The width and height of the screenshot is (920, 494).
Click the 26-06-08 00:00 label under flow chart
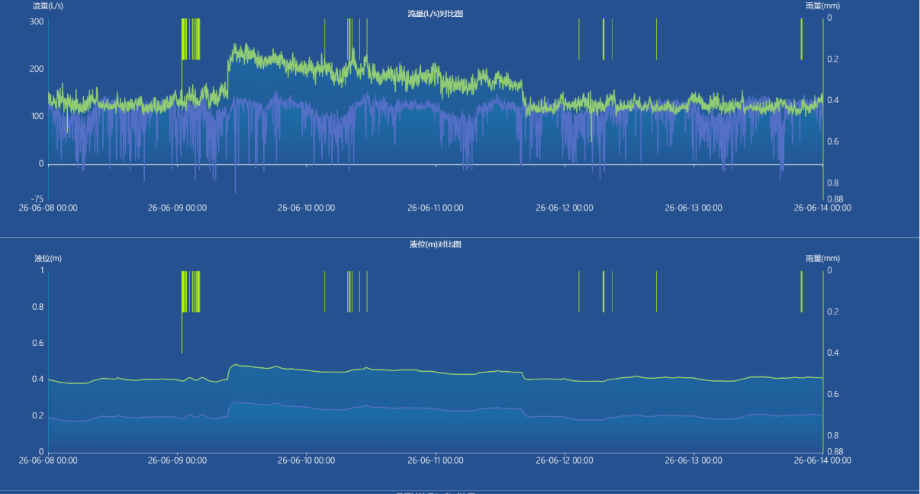[x=48, y=208]
